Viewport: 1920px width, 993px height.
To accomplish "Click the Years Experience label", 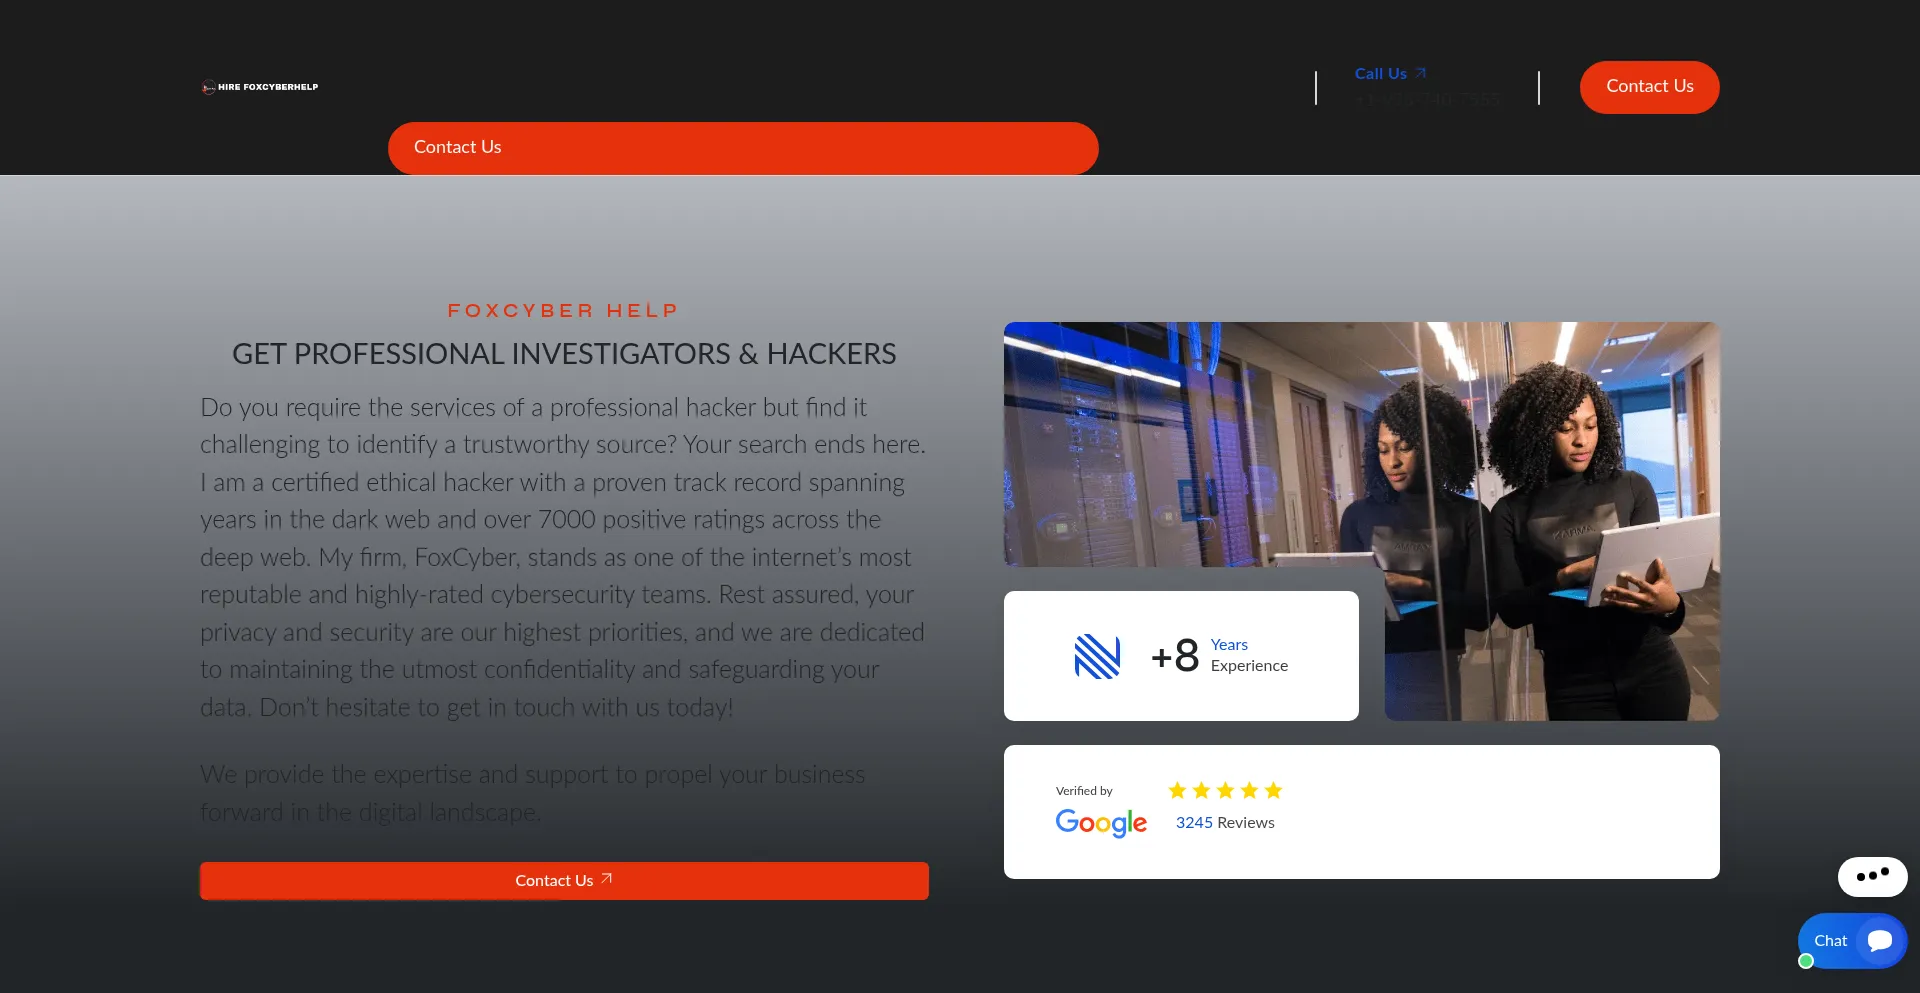I will click(1249, 655).
